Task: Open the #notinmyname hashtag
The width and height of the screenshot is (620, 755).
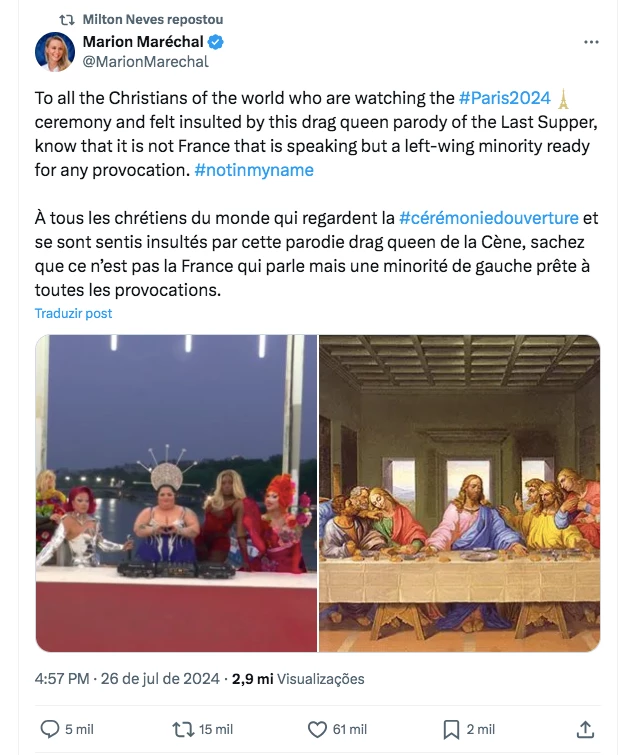Action: click(254, 170)
